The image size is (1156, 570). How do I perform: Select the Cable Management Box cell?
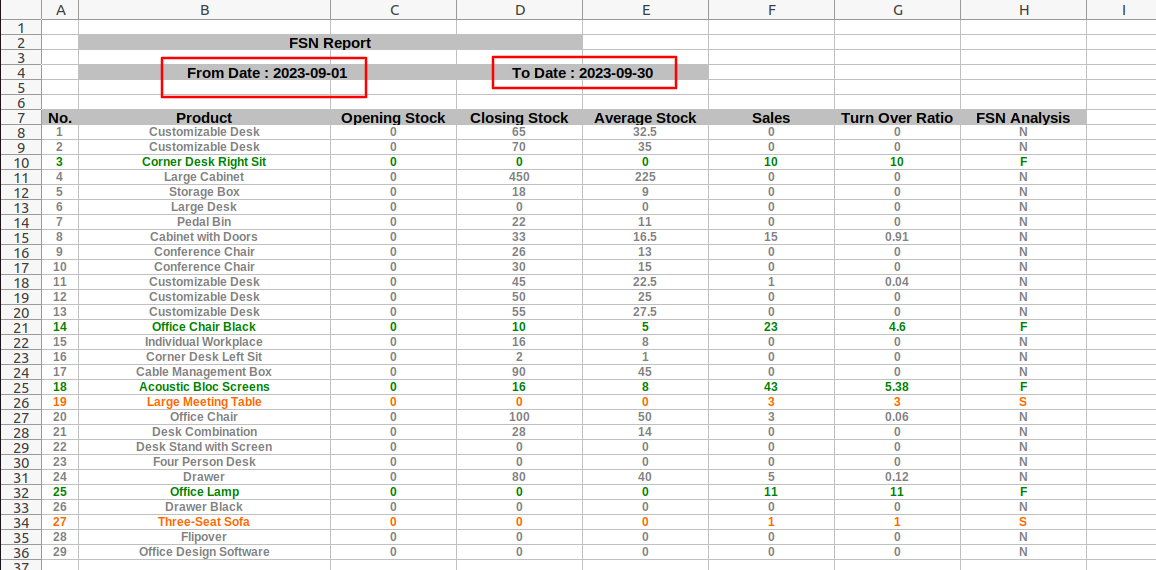coord(204,372)
